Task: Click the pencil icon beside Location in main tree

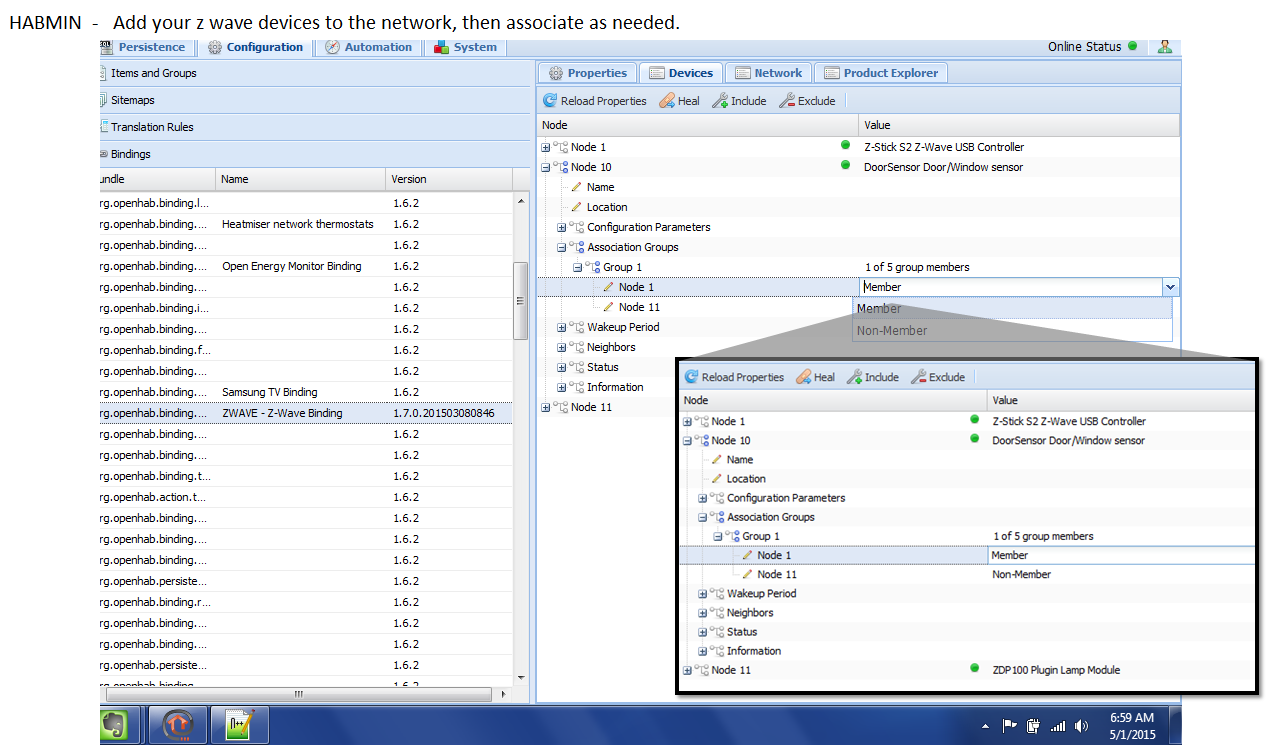Action: 576,207
